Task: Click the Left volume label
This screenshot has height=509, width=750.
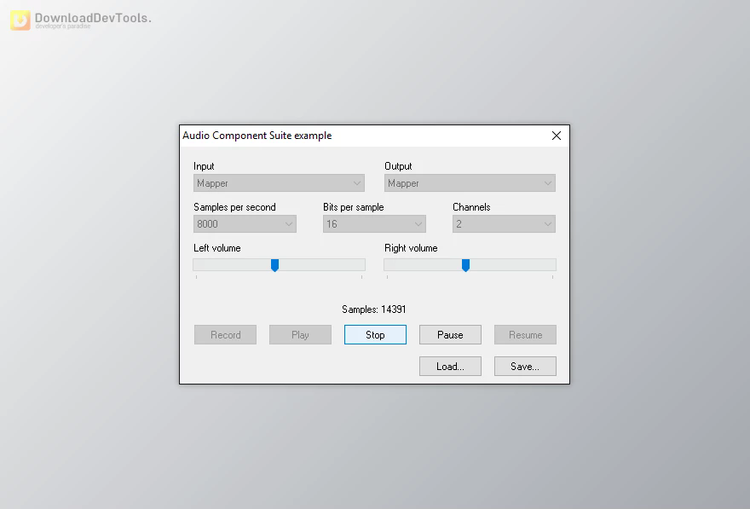Action: click(x=217, y=248)
